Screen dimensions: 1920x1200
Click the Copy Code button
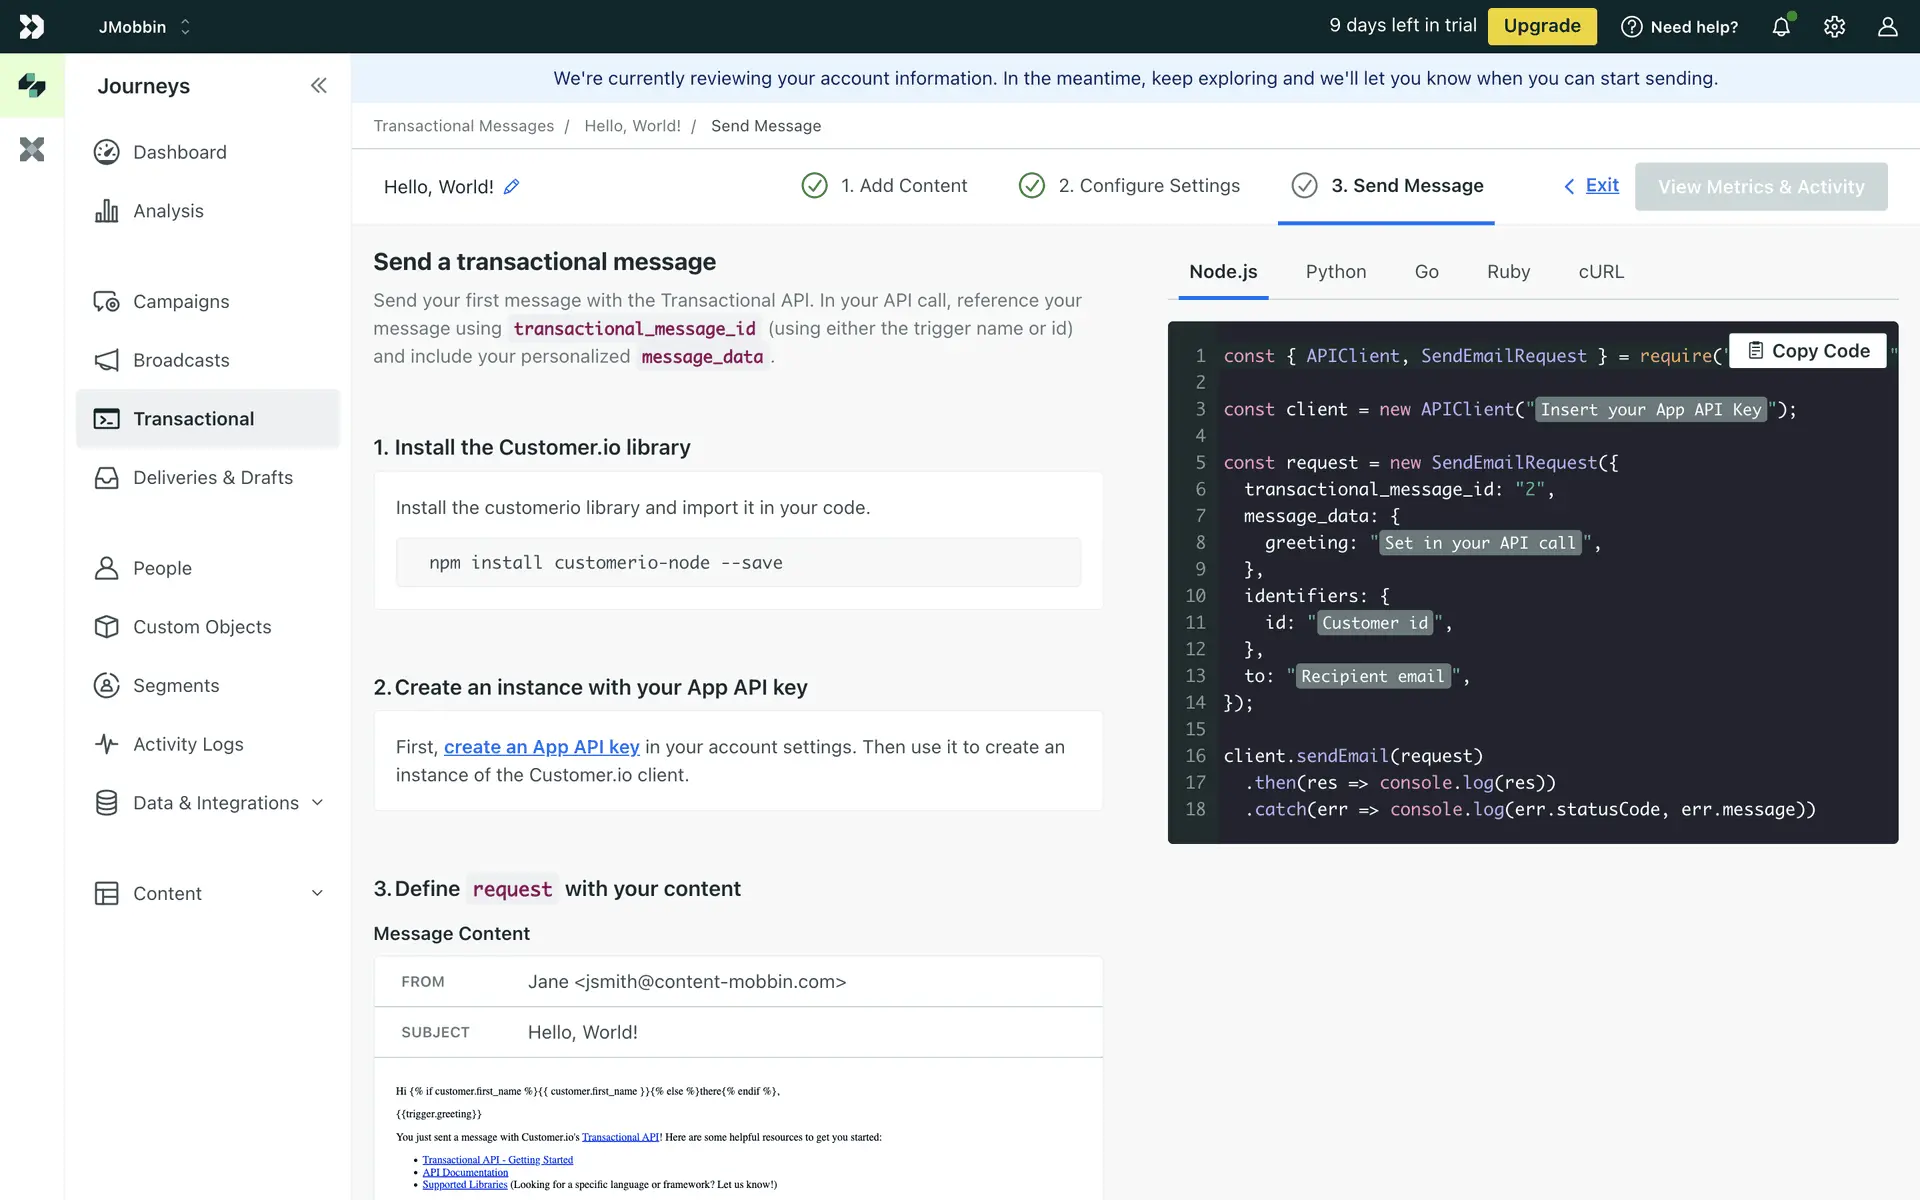coord(1808,351)
